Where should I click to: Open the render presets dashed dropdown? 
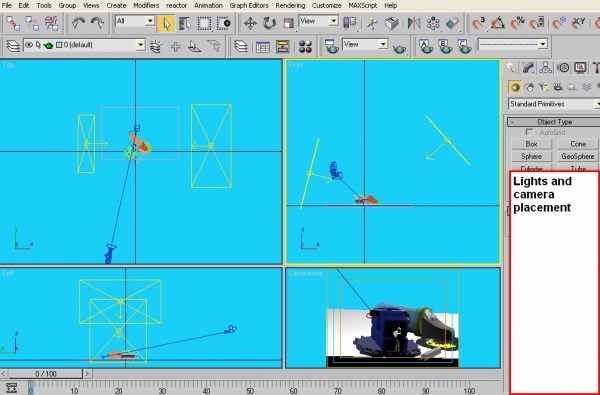tap(513, 44)
